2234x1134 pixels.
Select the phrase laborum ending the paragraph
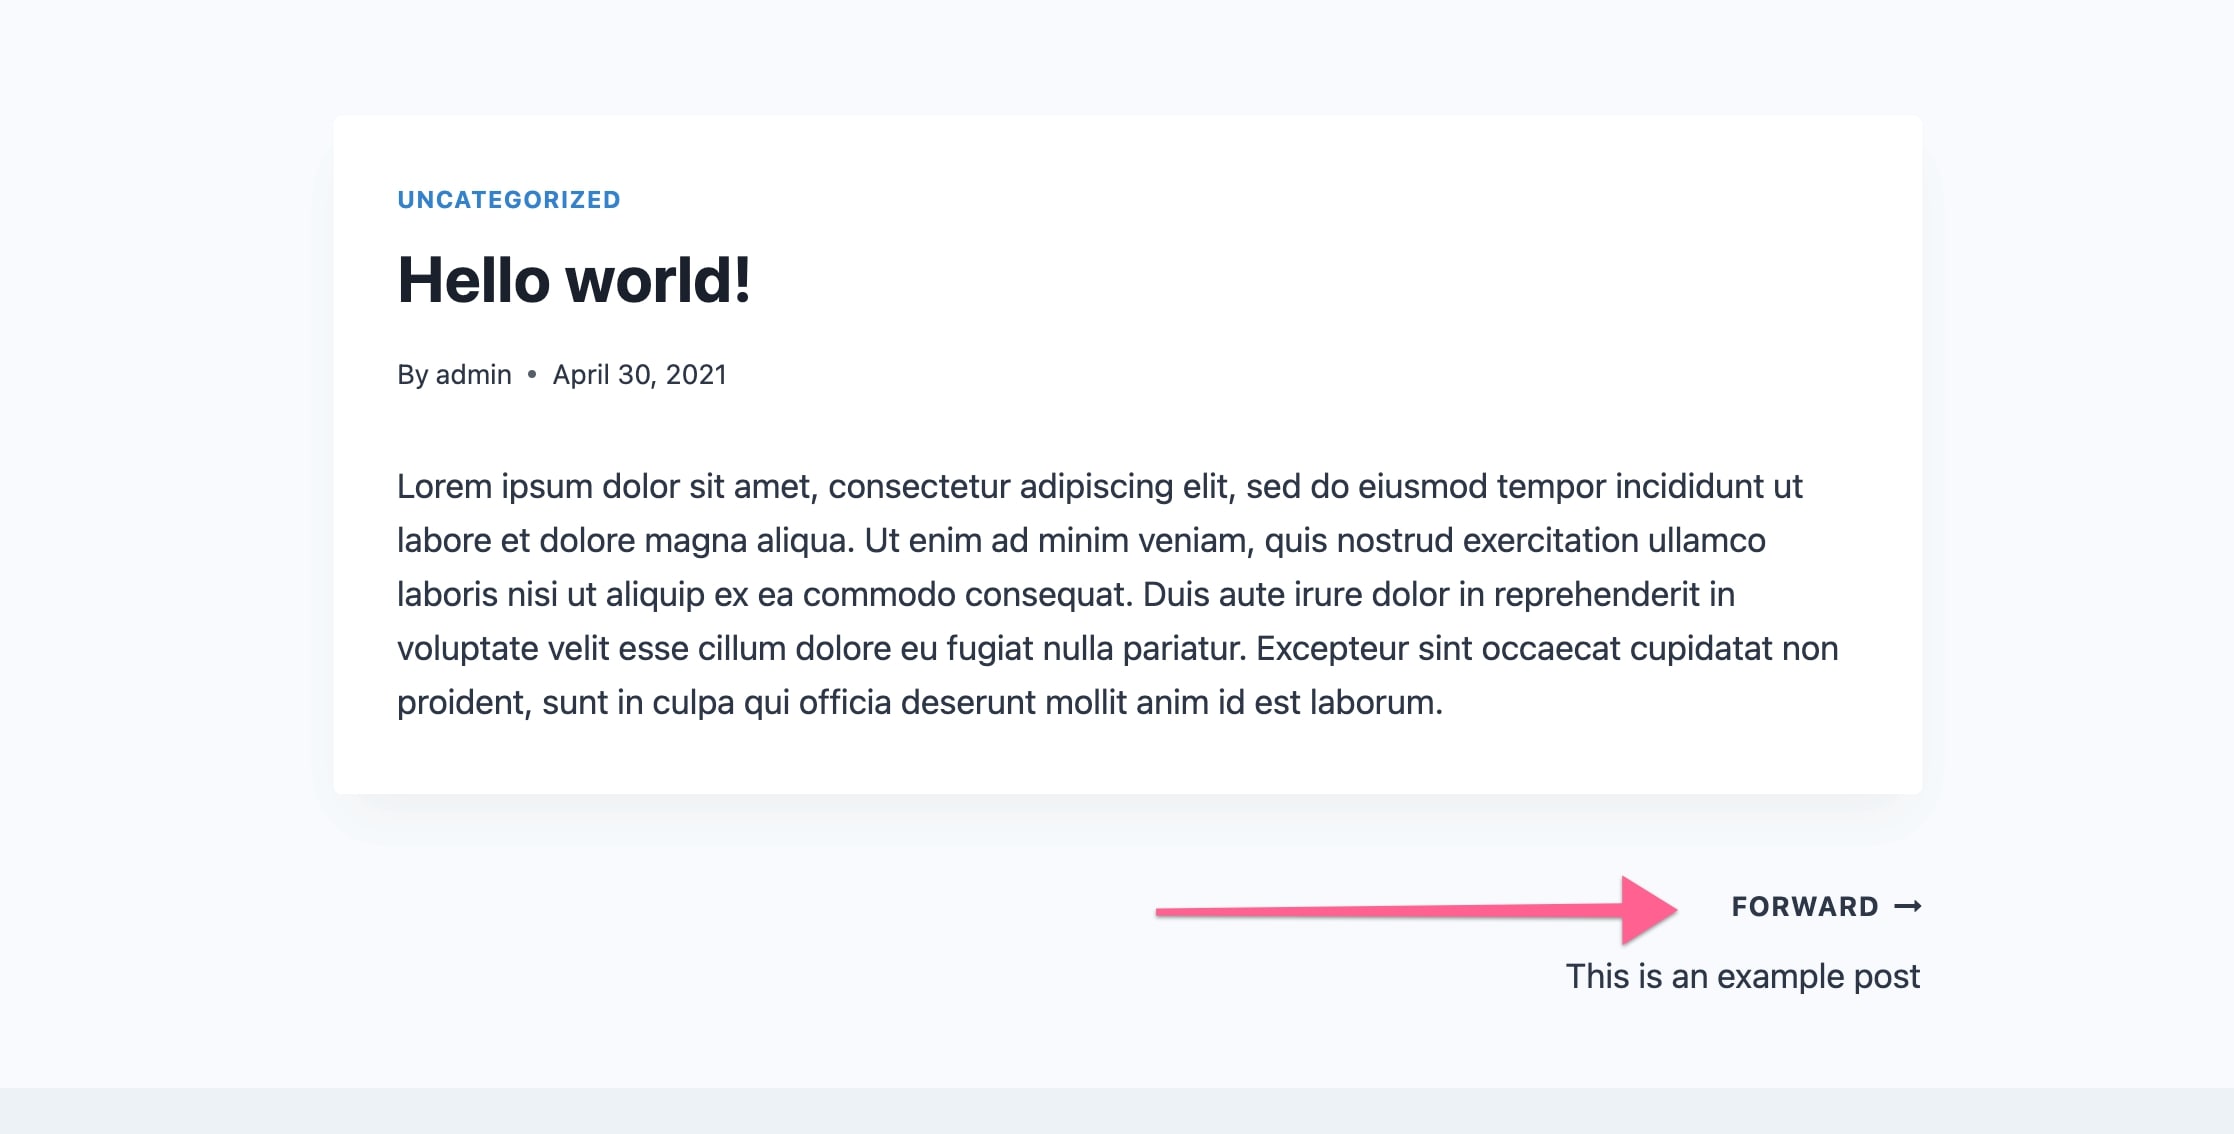tap(1377, 701)
